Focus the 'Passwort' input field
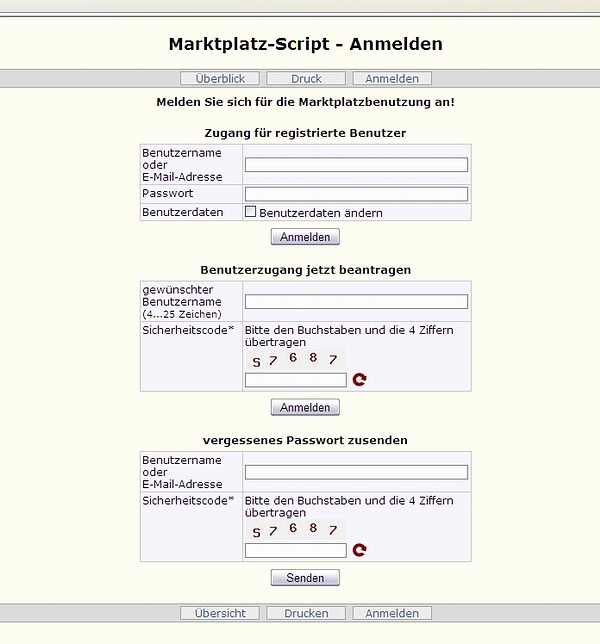Screen dimensions: 600x644 click(x=356, y=194)
